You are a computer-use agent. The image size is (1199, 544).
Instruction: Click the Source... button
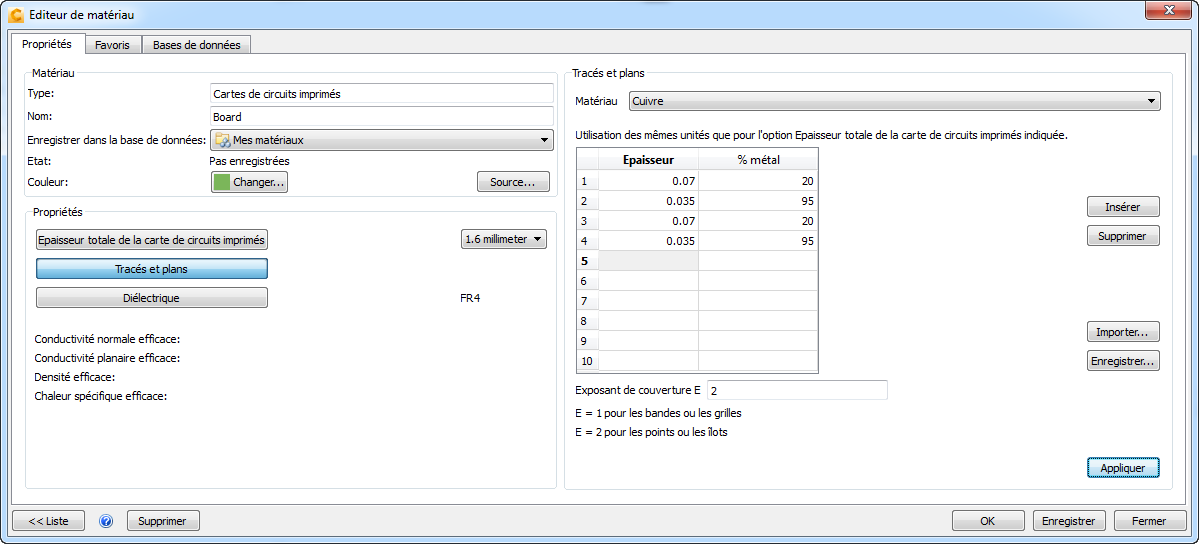513,182
